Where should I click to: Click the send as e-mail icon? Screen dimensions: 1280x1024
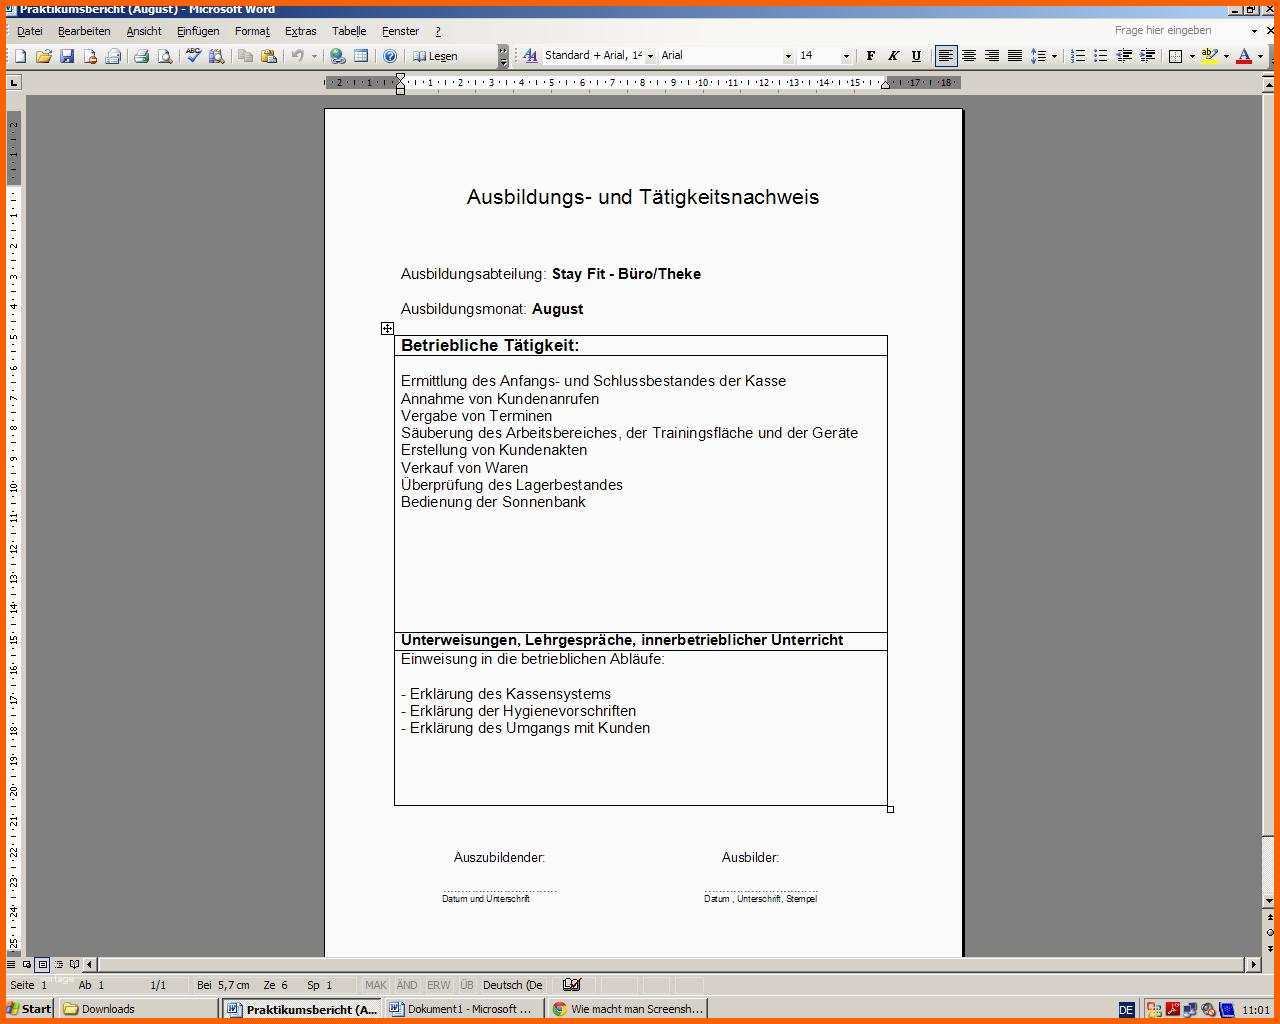(113, 56)
